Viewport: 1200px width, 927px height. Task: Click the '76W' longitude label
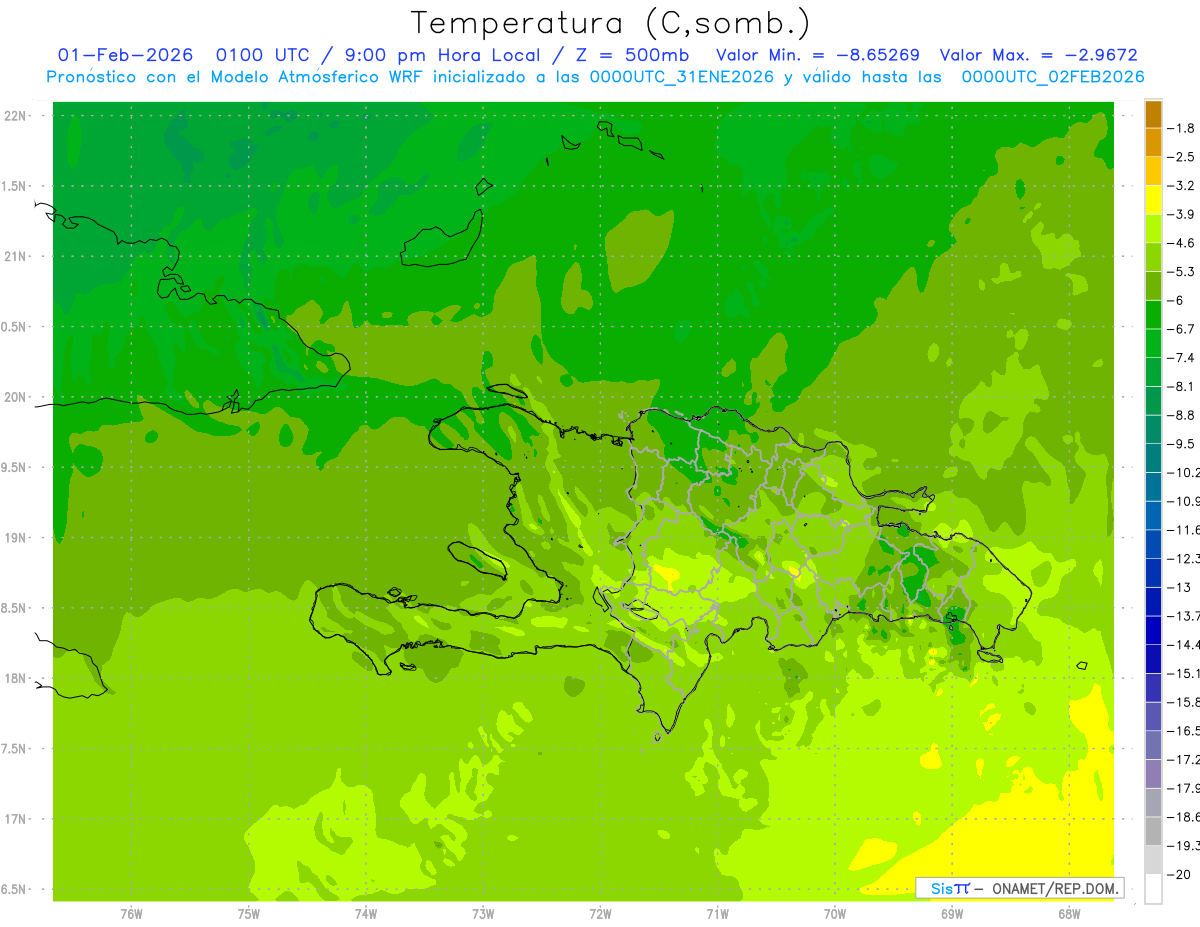[131, 914]
